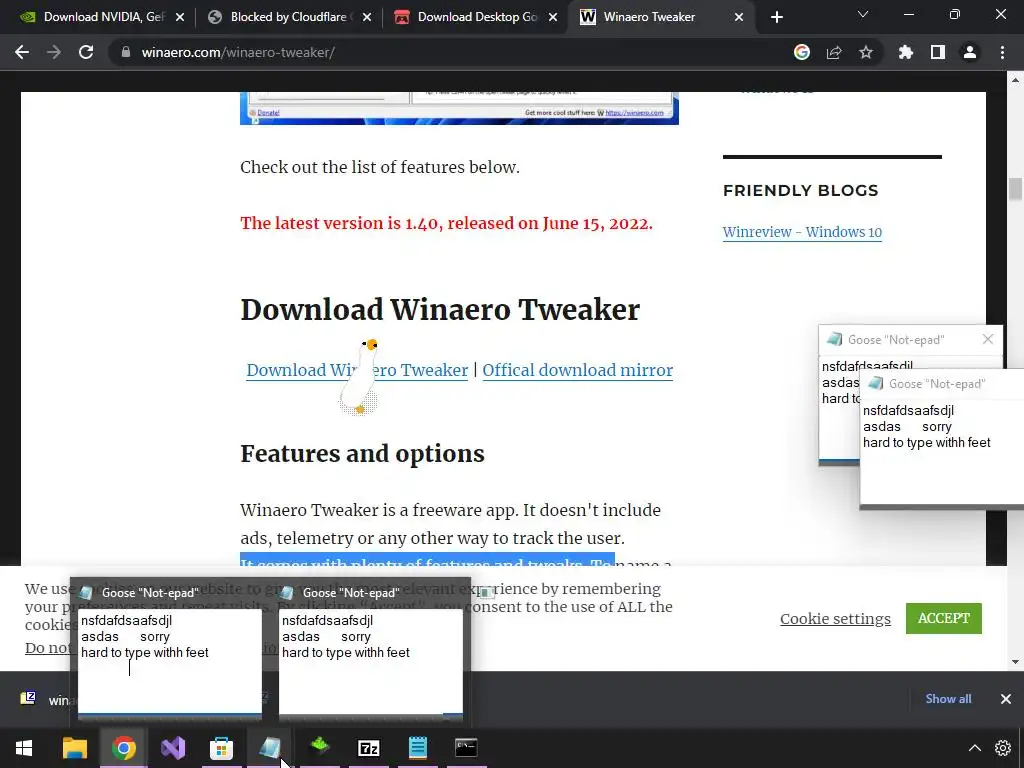This screenshot has width=1024, height=768.
Task: Open settings gear in system tray
Action: pos(1002,748)
